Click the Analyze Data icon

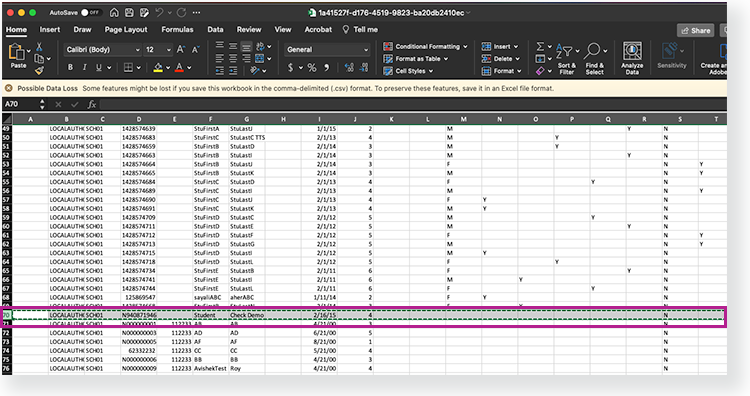tap(632, 58)
